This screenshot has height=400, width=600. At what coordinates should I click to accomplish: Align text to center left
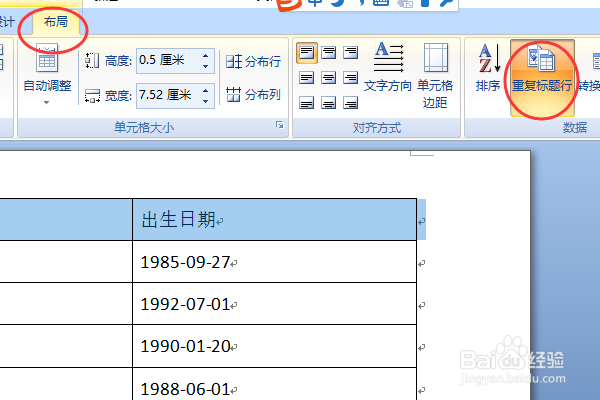(307, 78)
